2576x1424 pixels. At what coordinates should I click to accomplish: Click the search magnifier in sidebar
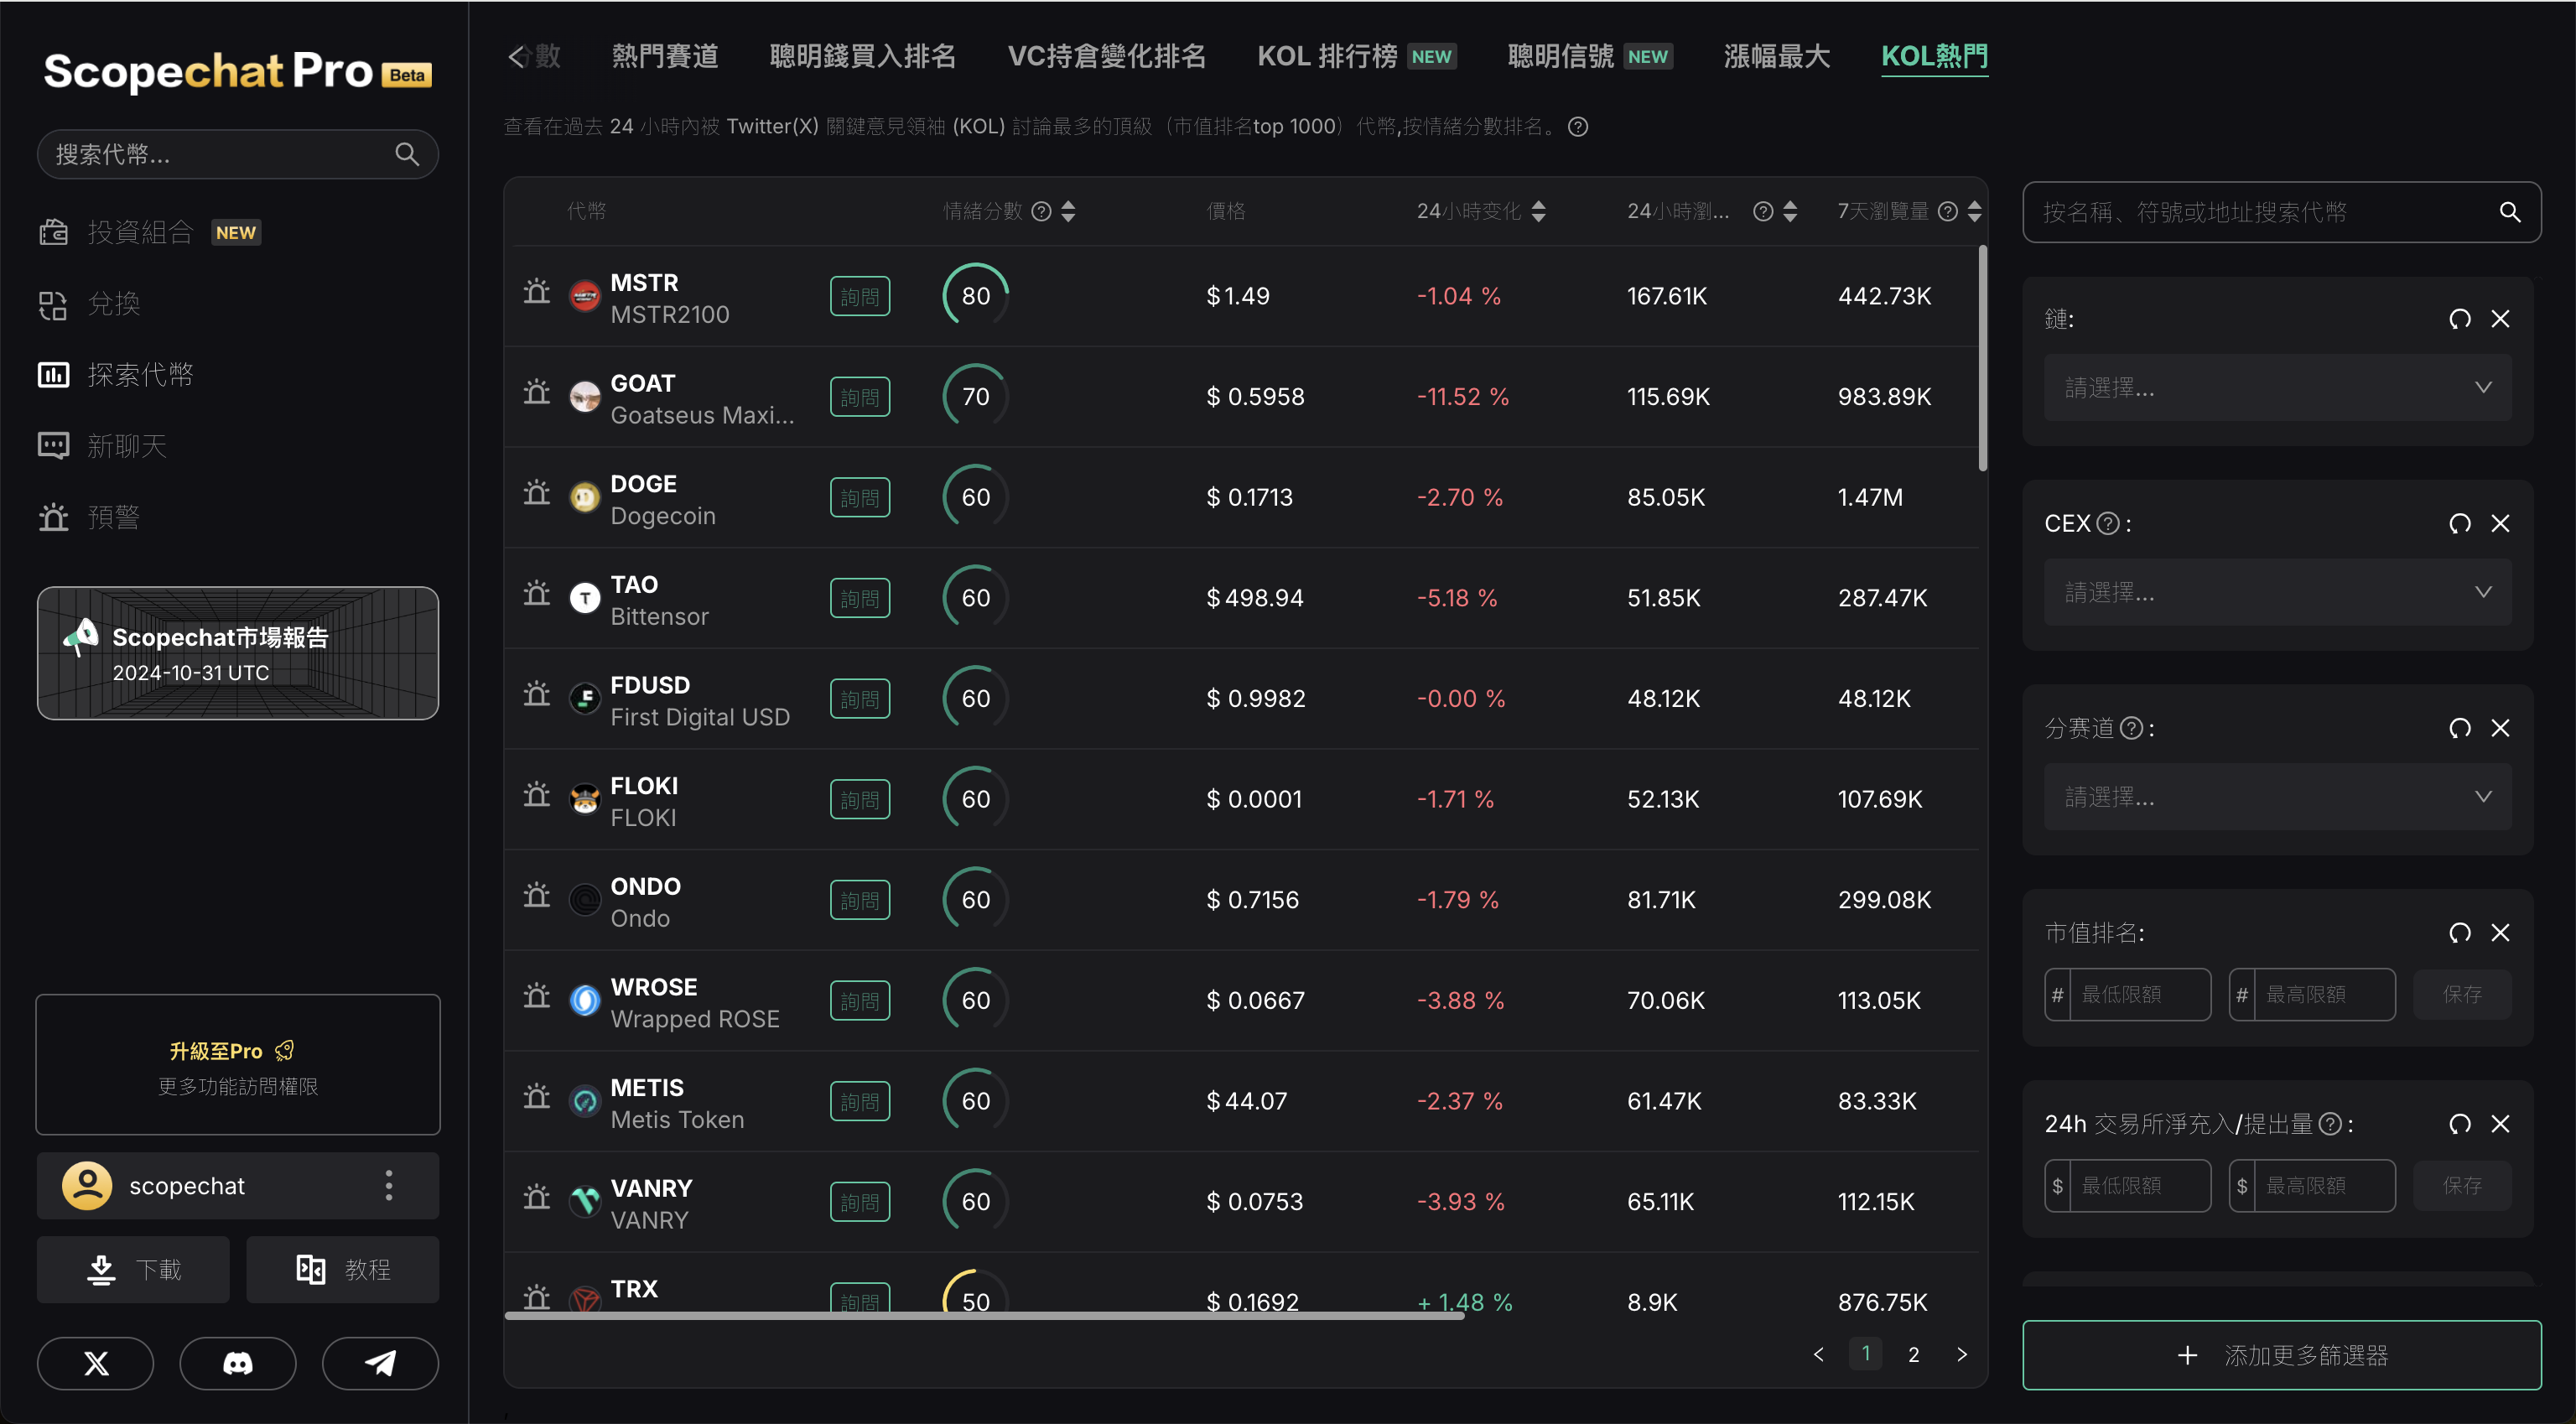pyautogui.click(x=406, y=154)
